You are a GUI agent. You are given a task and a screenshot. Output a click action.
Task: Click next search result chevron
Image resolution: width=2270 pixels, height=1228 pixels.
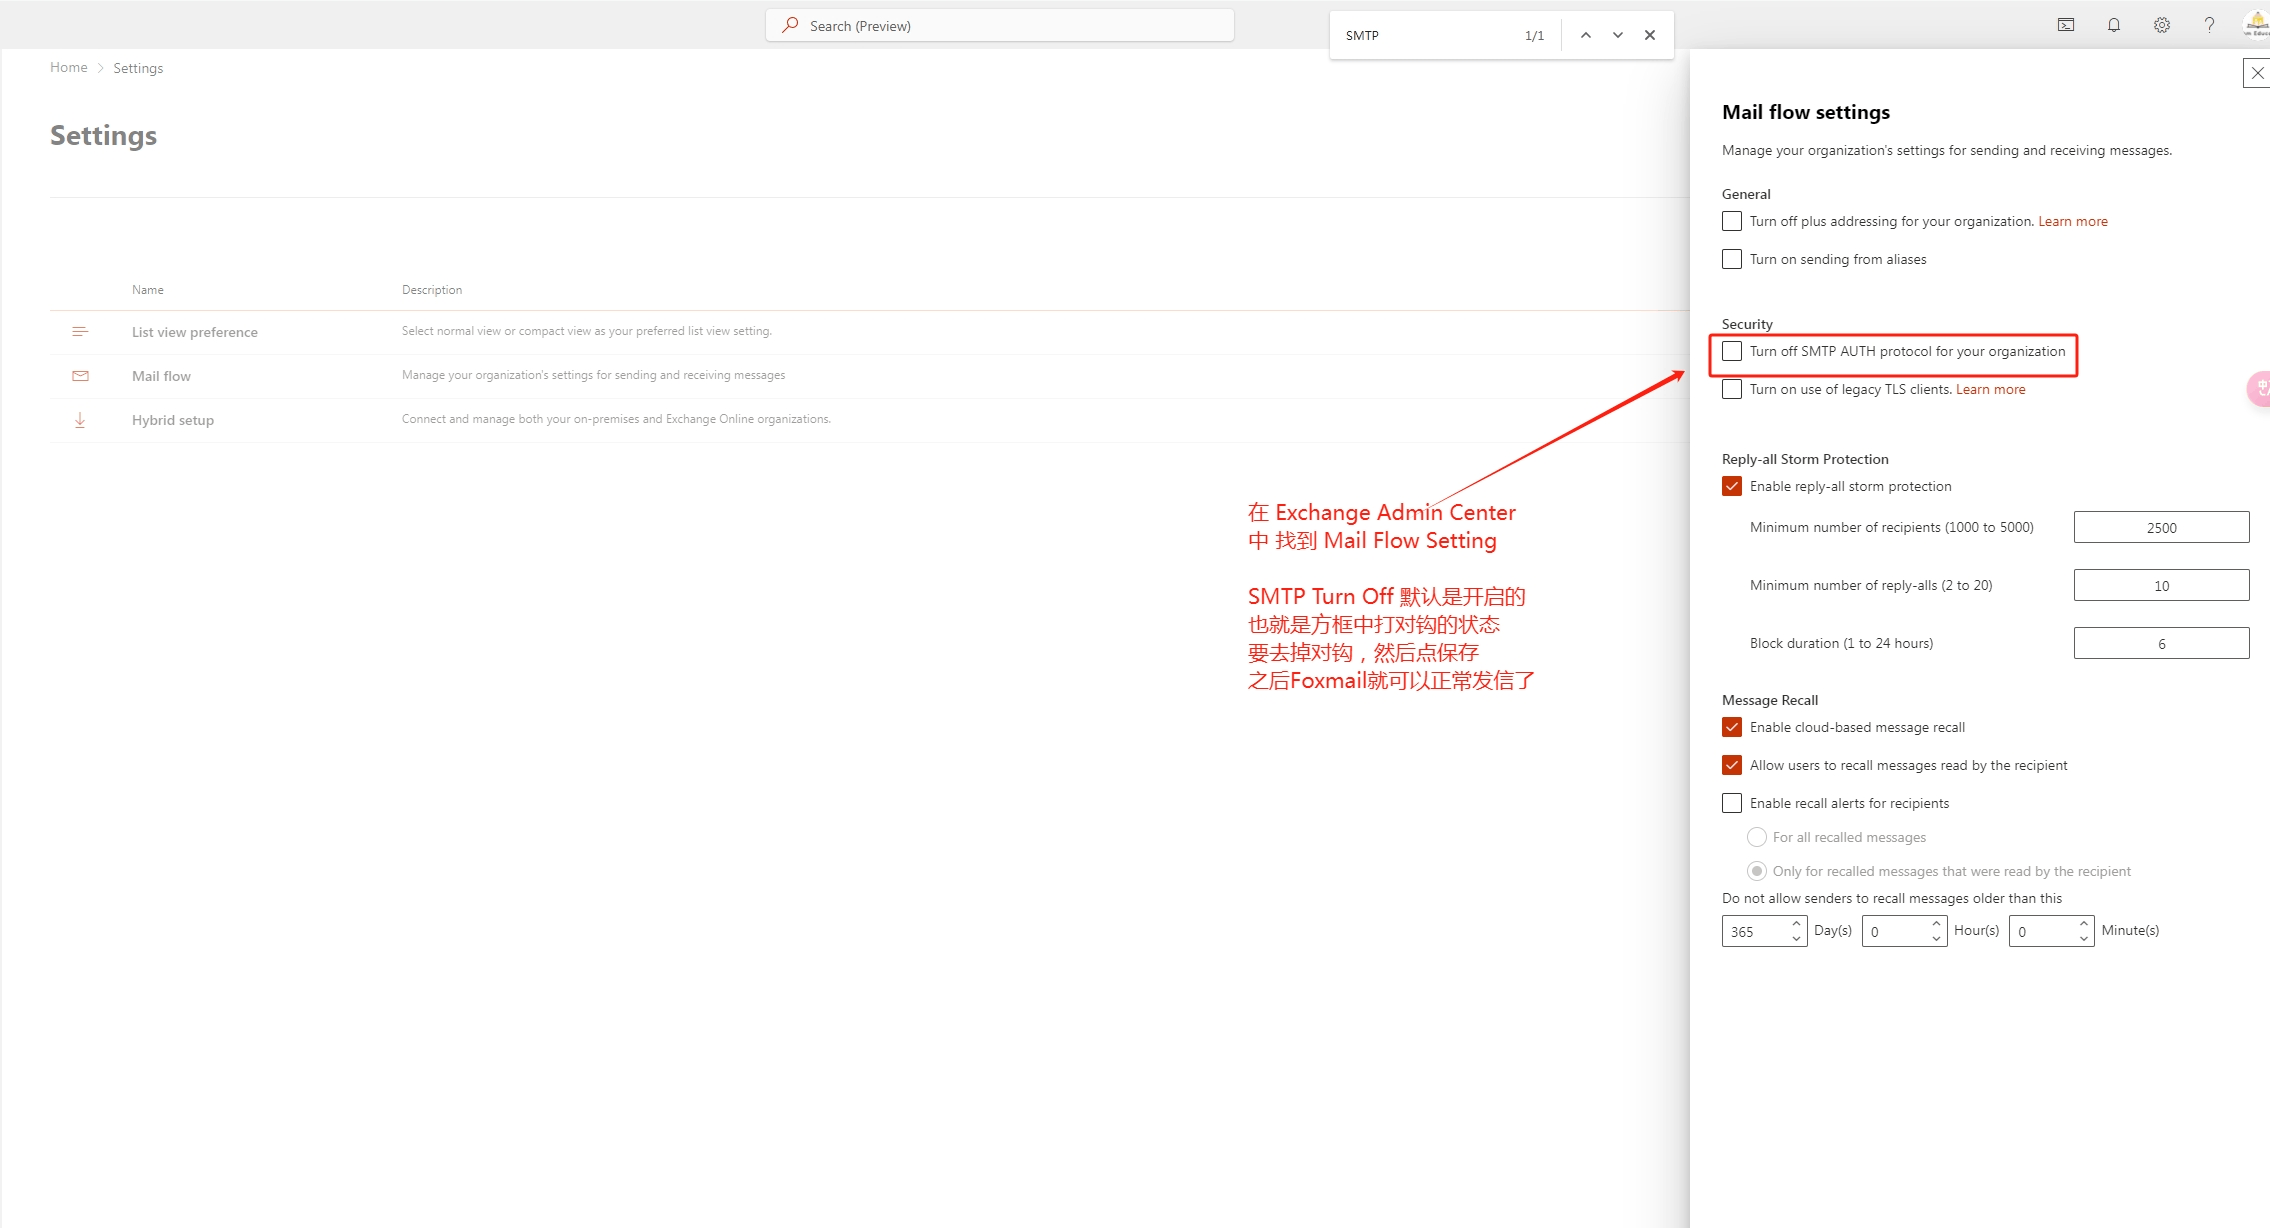point(1616,34)
